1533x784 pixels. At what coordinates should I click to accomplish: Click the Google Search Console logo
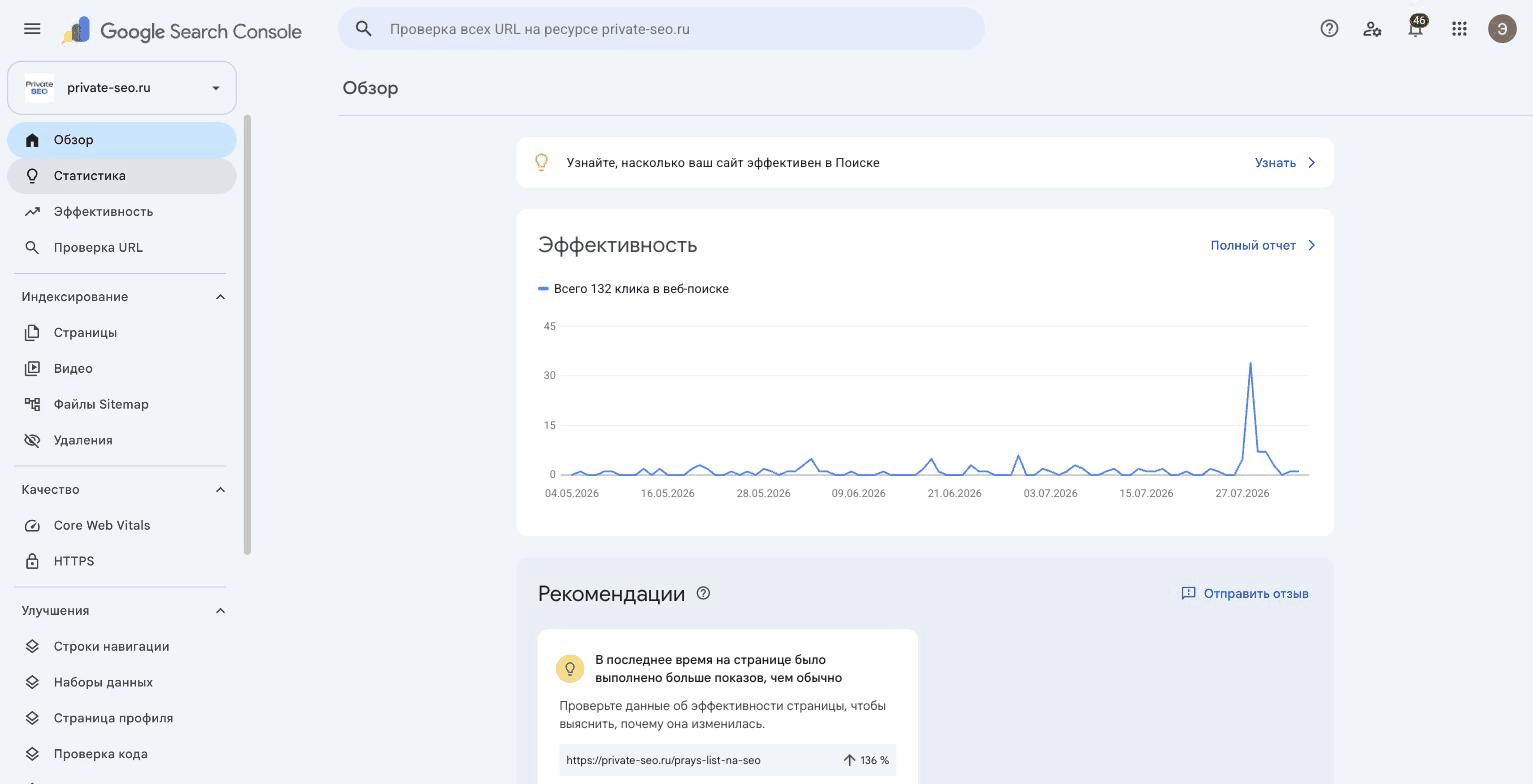point(182,31)
